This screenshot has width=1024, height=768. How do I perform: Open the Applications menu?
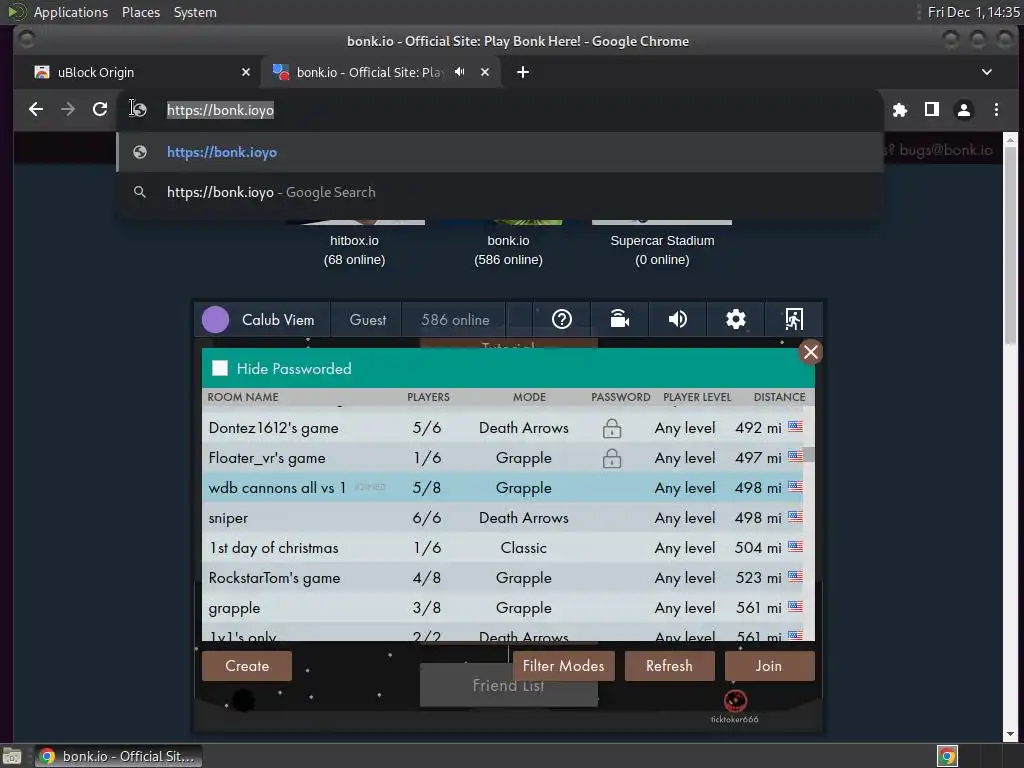pos(71,12)
